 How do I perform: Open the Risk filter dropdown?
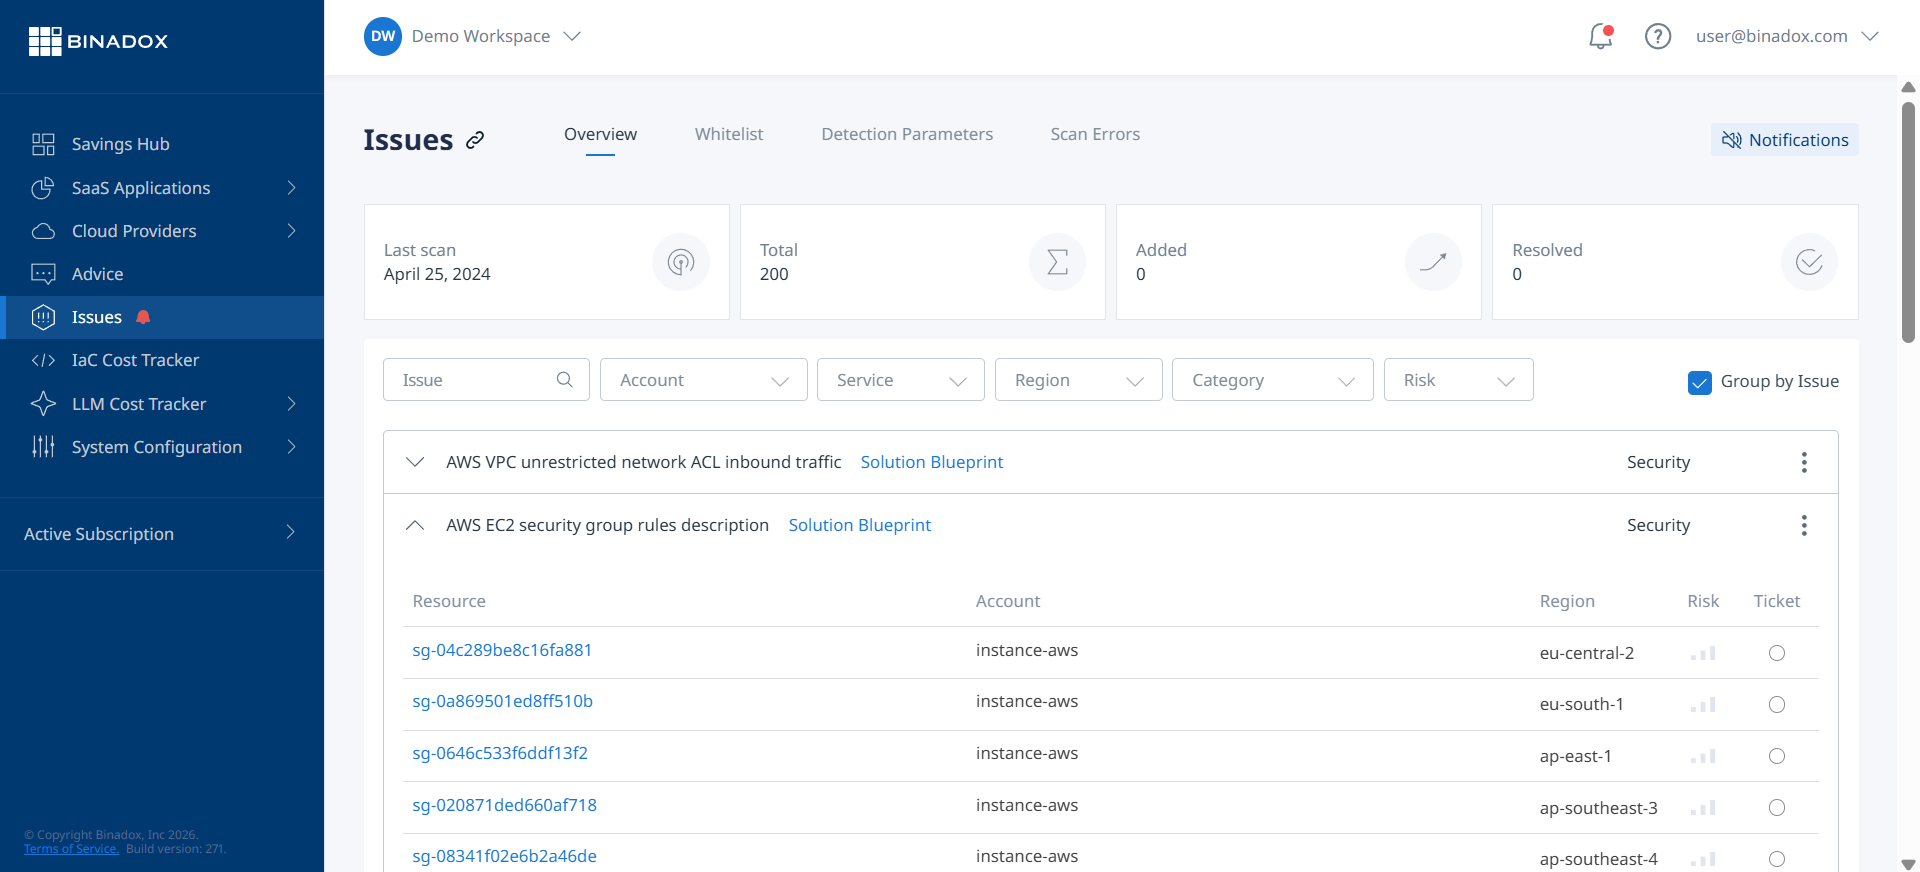pyautogui.click(x=1459, y=380)
